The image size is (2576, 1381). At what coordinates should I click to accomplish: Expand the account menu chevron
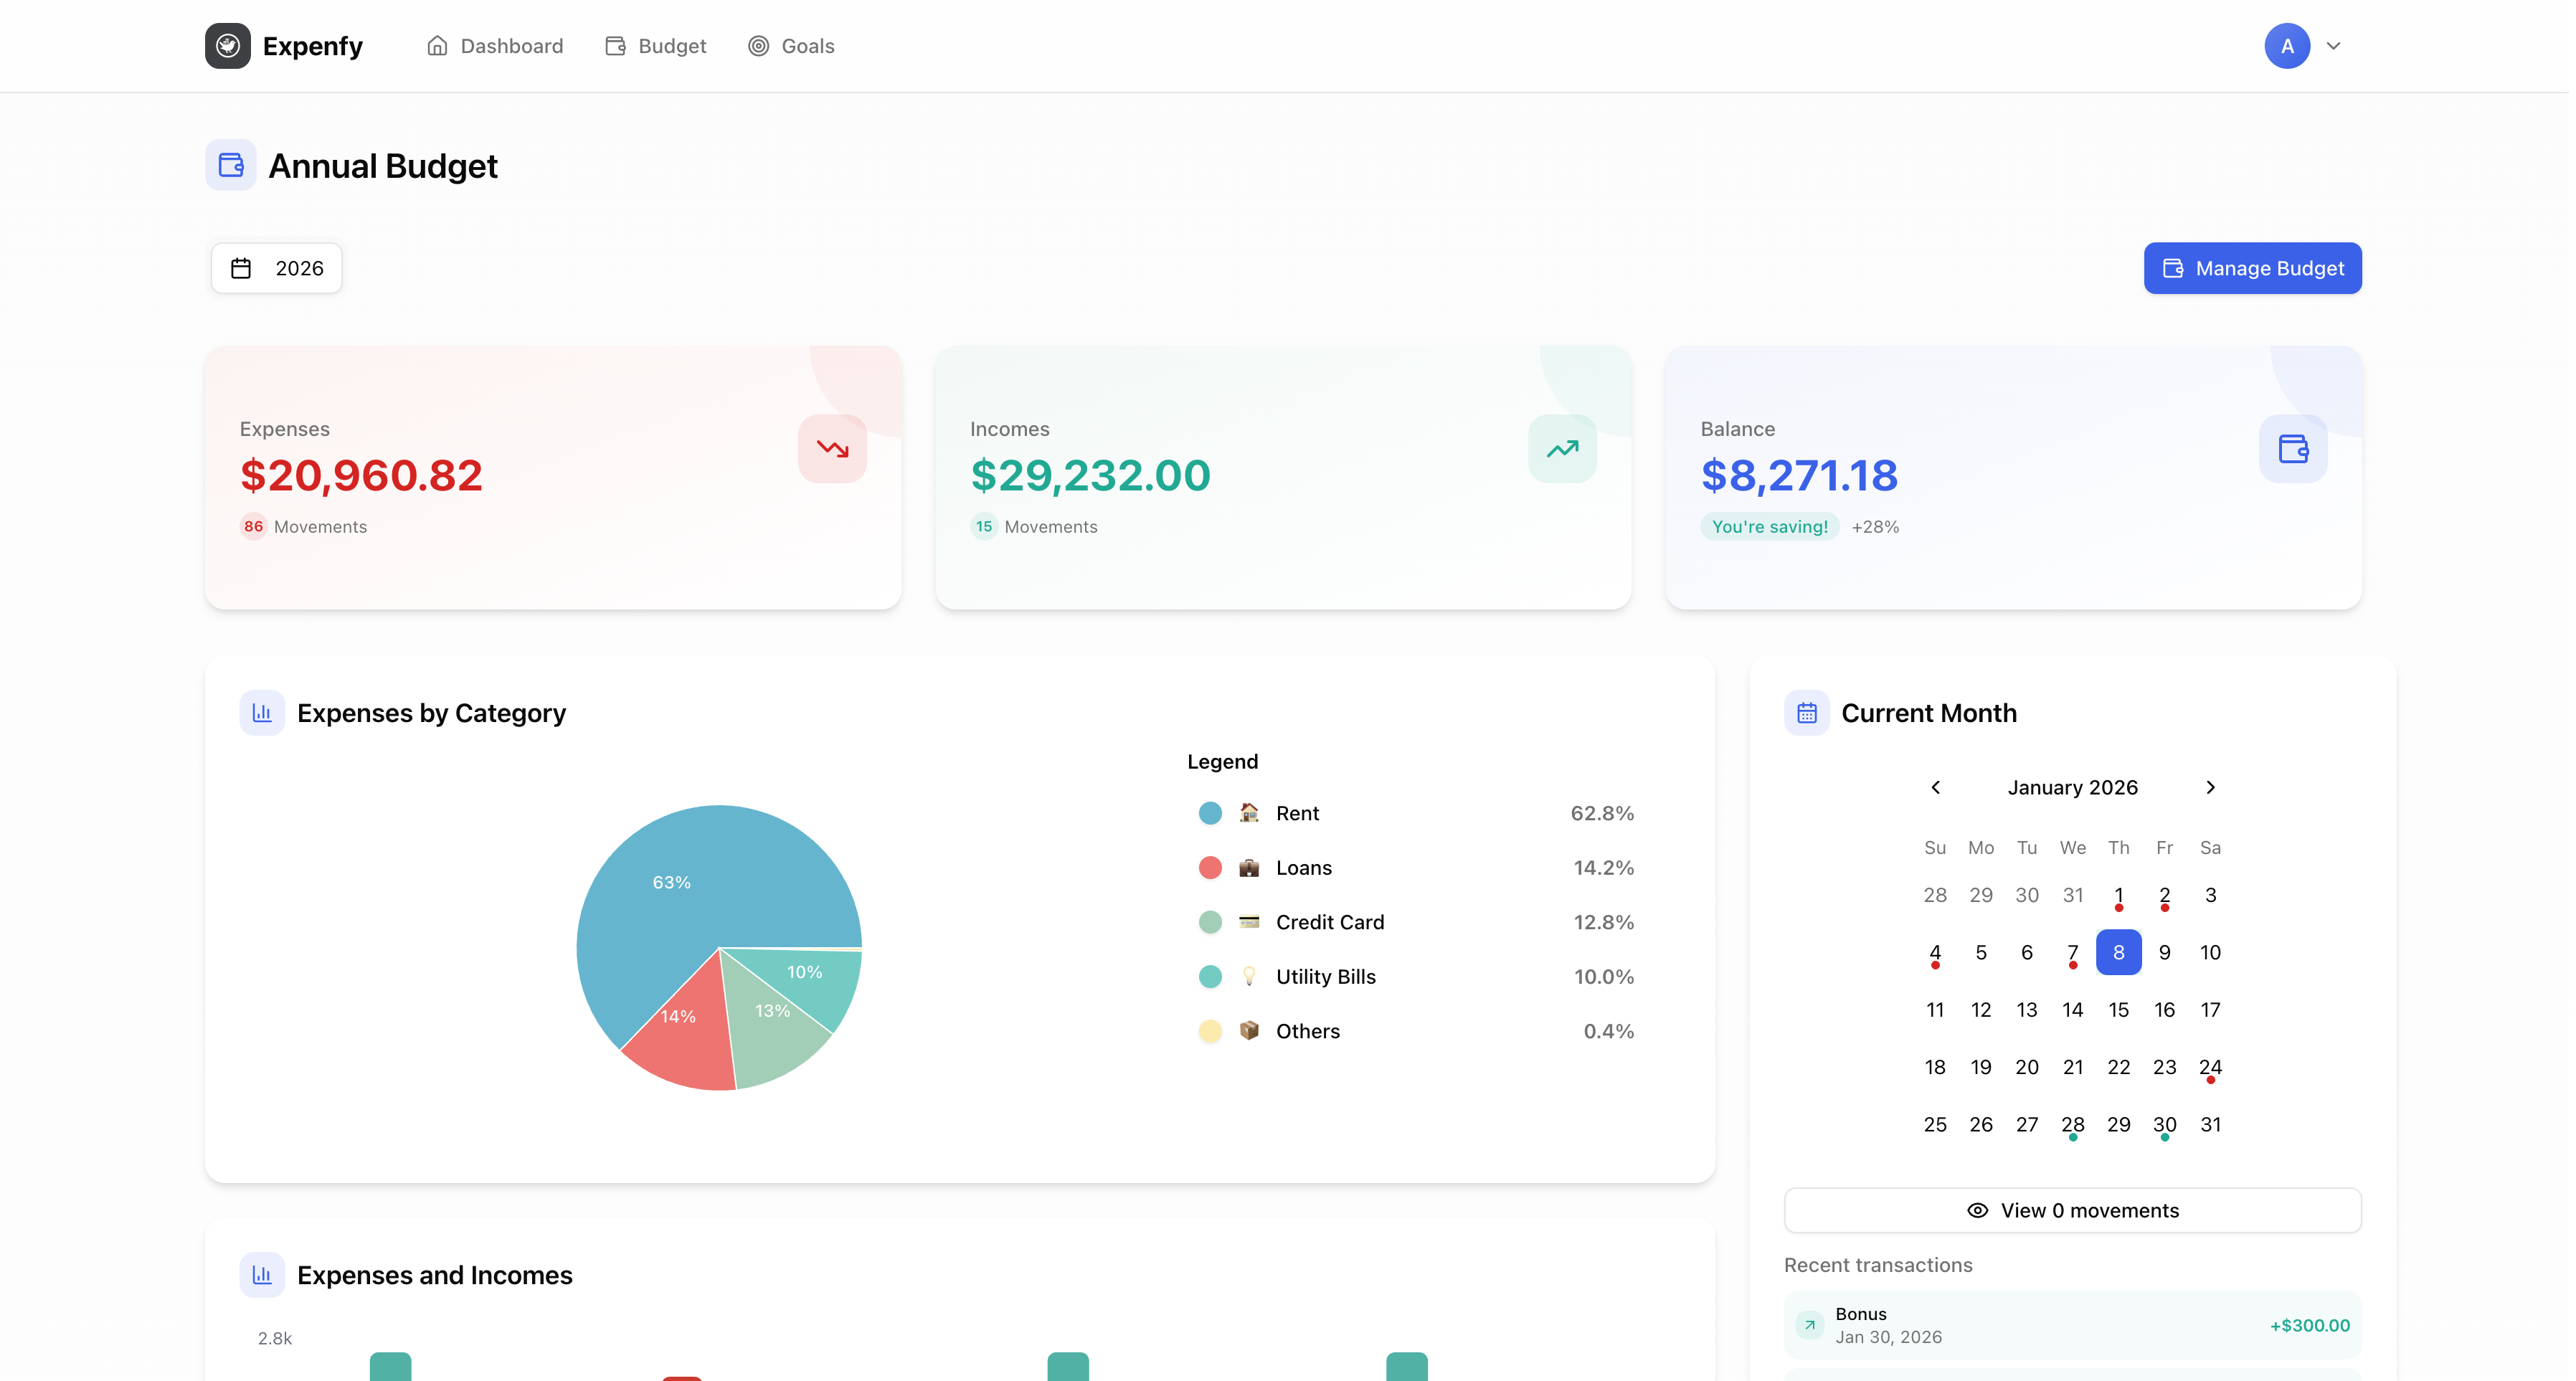point(2333,46)
